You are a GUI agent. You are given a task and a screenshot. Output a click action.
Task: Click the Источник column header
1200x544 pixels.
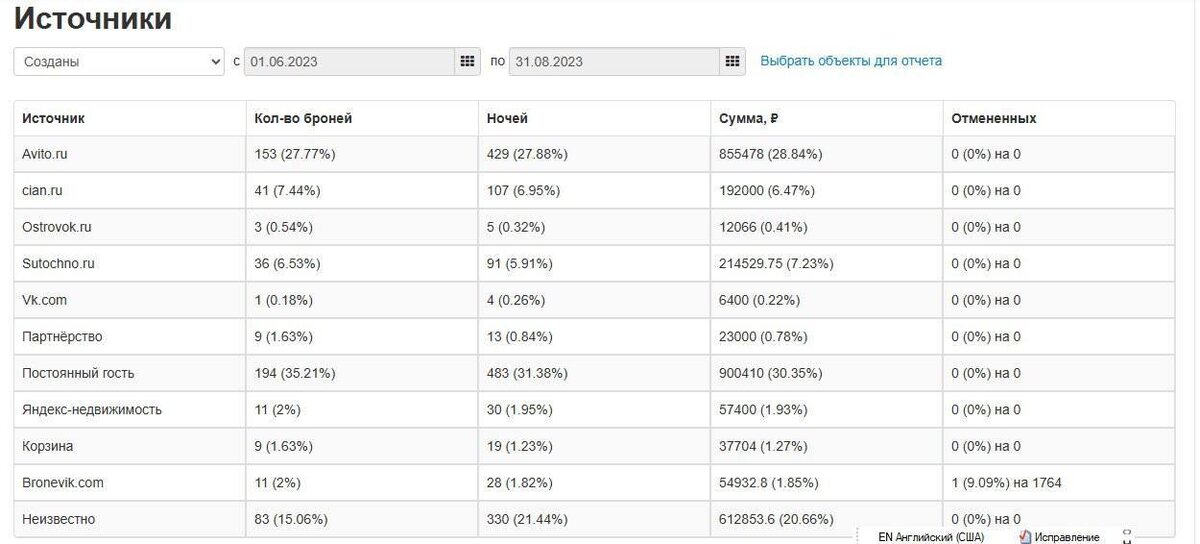(x=53, y=118)
